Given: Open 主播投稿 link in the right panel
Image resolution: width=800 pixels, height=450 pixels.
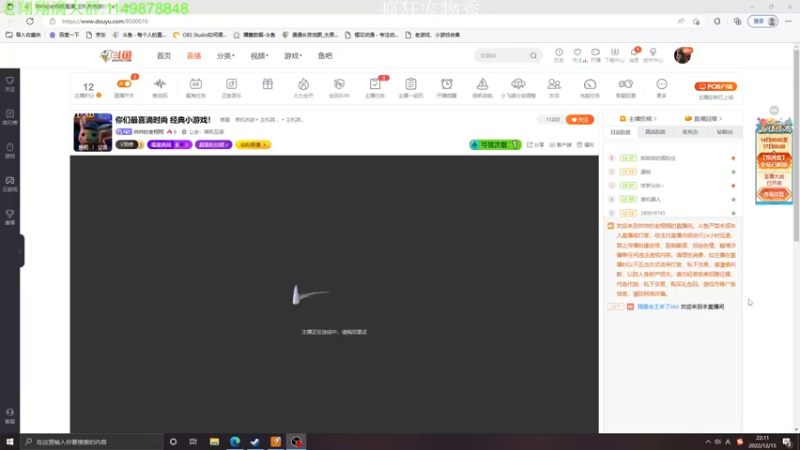Looking at the screenshot, I should (x=638, y=118).
